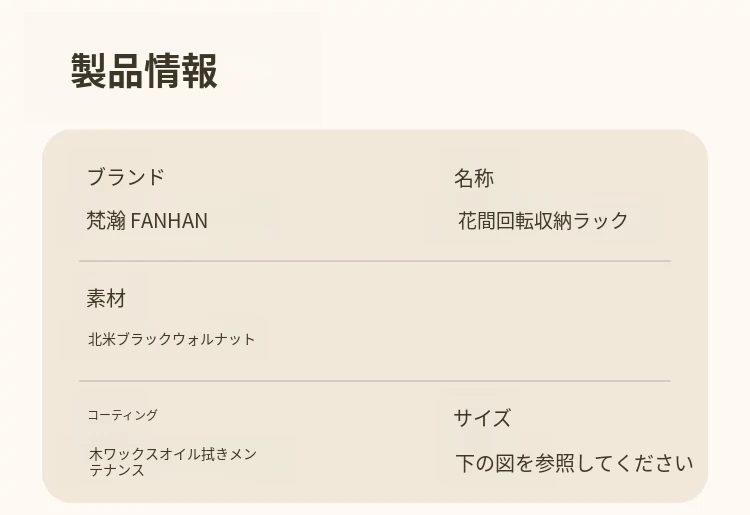Click the wrapped テナンス text line
Screen dimensions: 750x515
point(117,470)
